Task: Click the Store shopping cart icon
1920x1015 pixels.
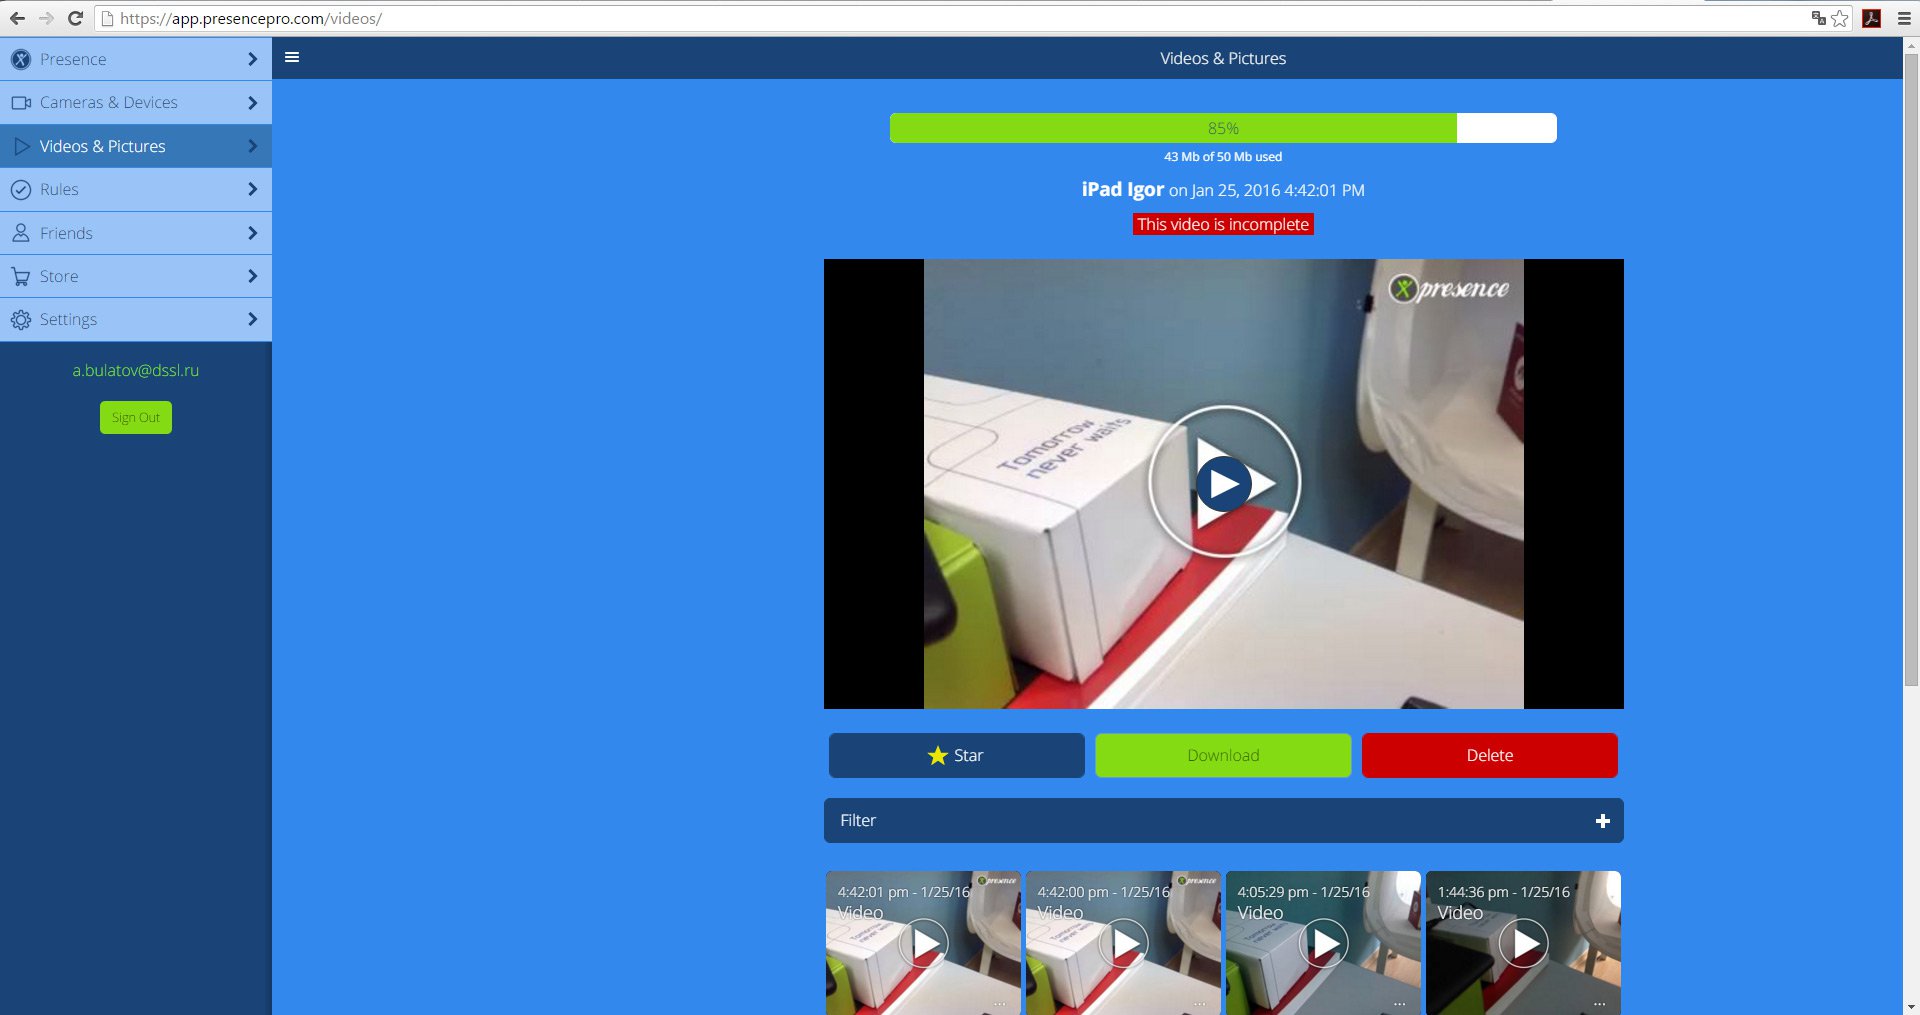Action: 21,277
